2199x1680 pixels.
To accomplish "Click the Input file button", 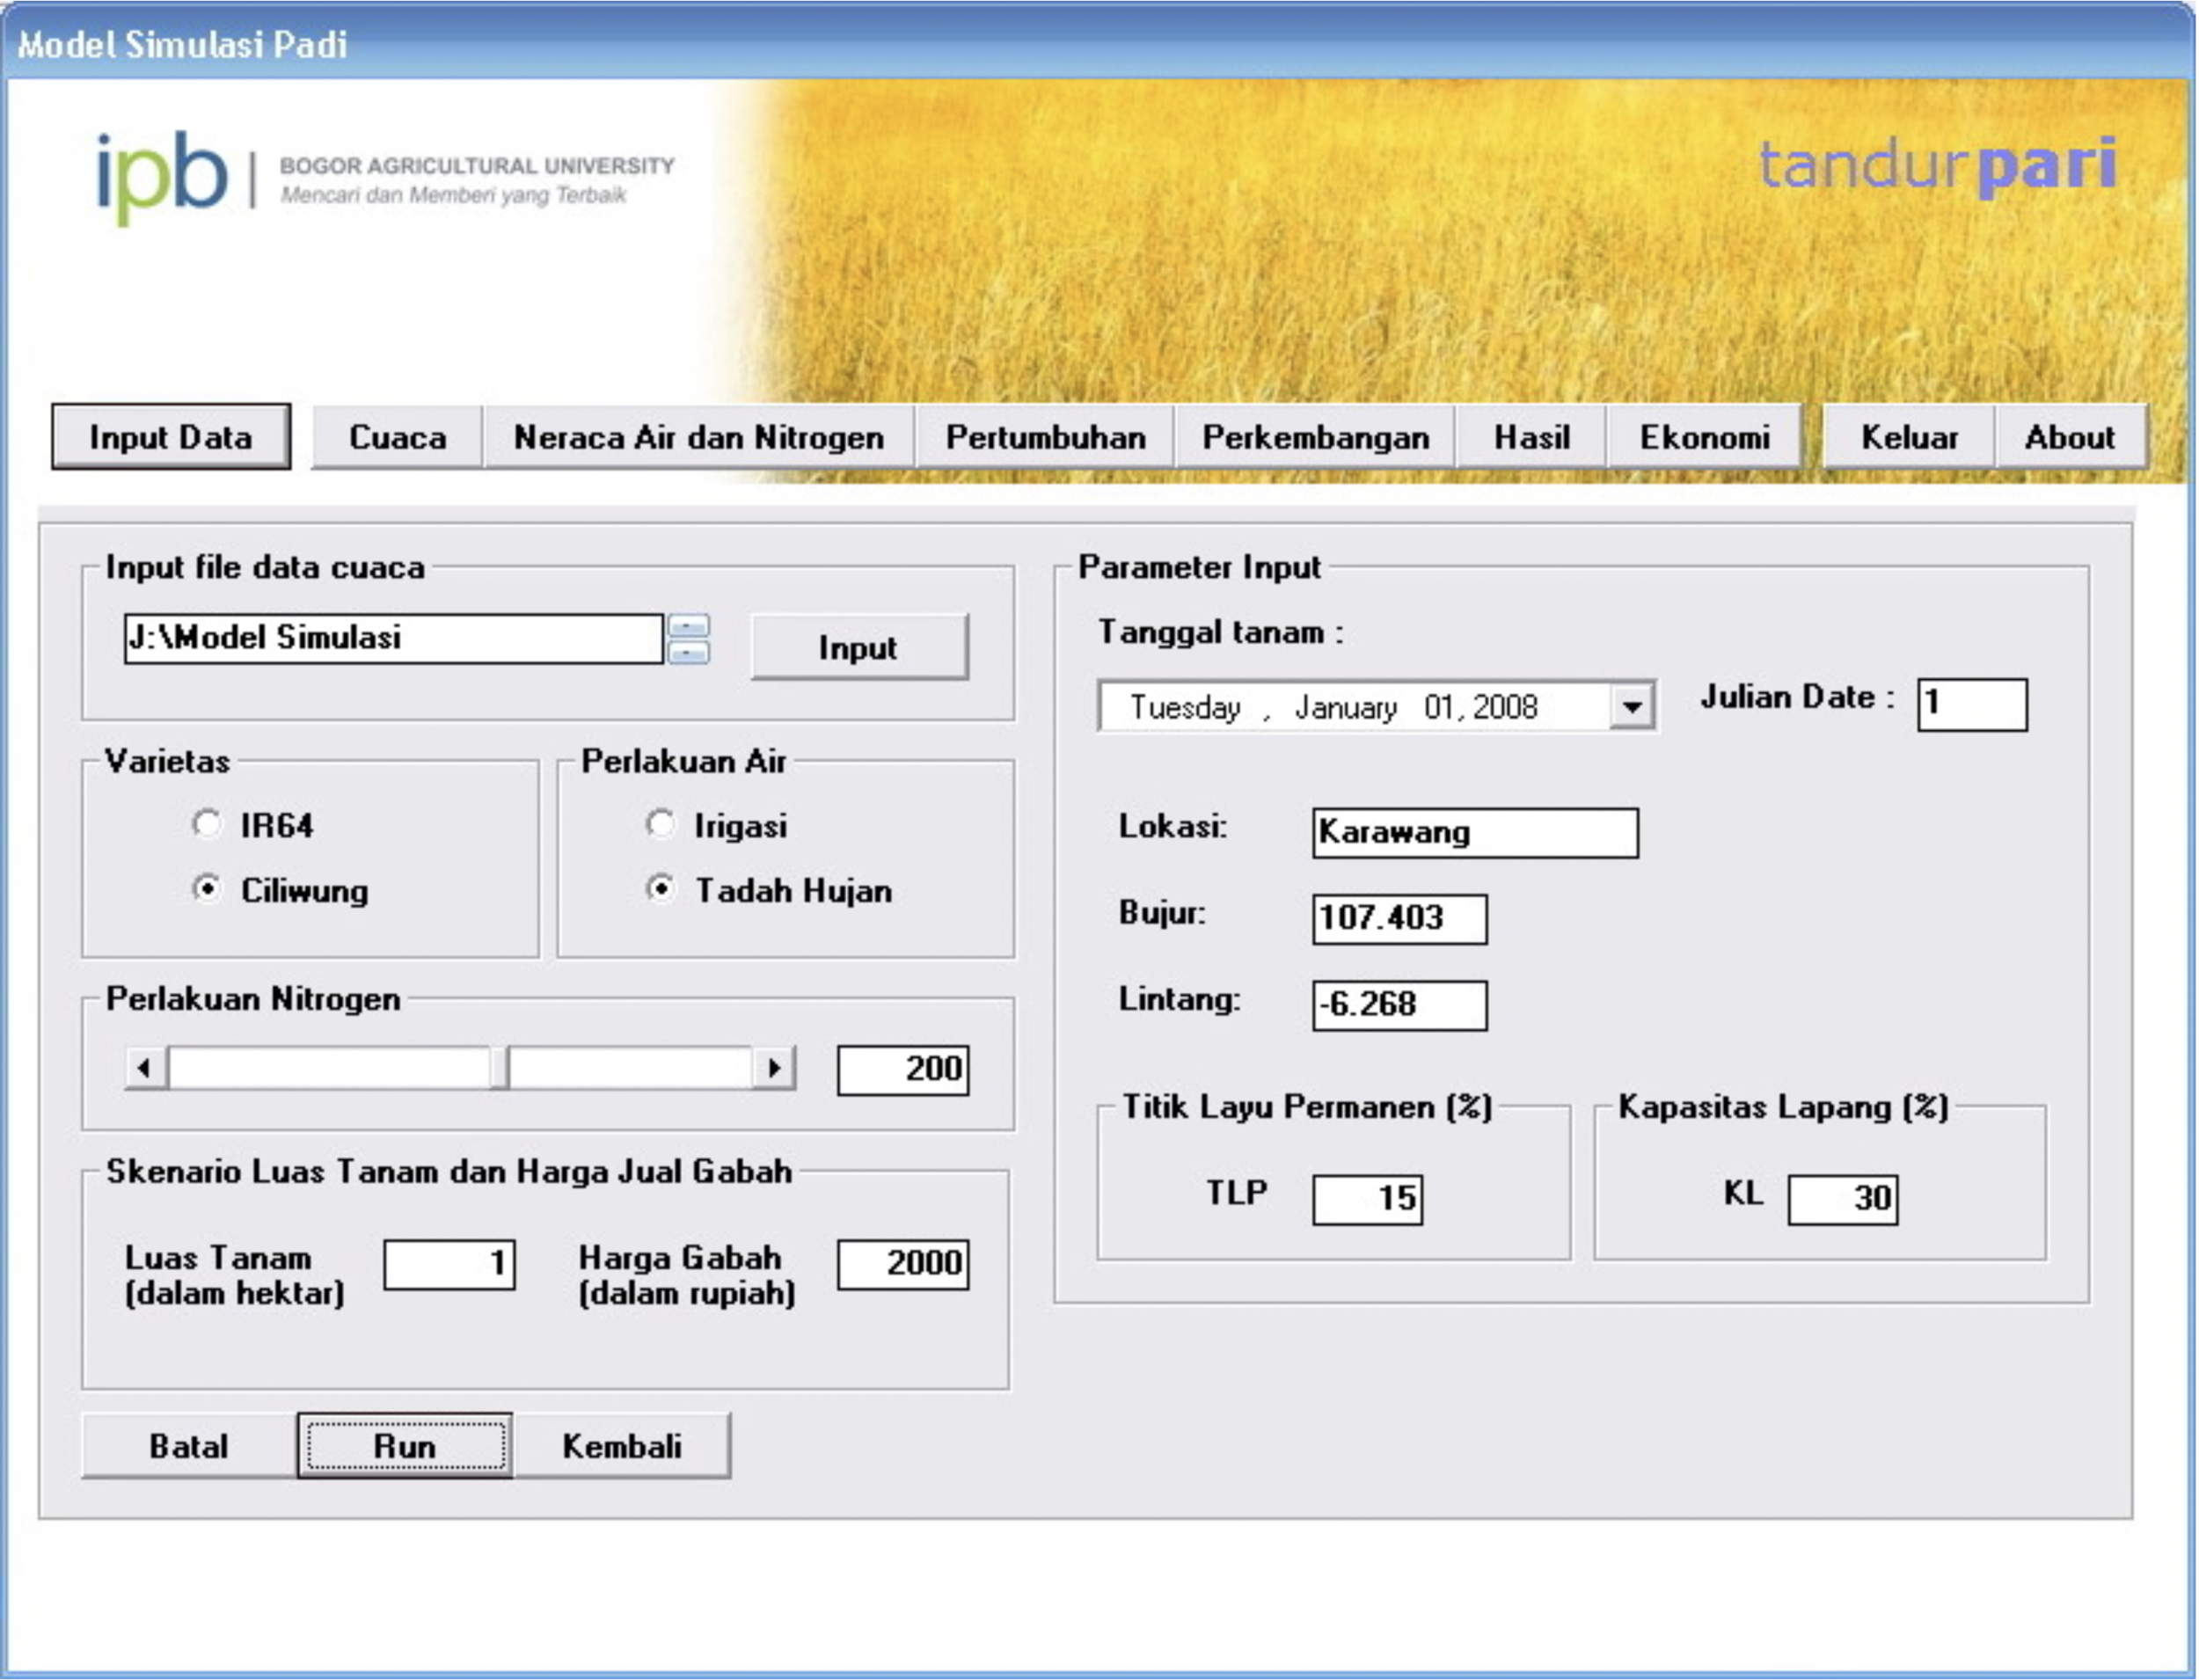I will pyautogui.click(x=858, y=647).
